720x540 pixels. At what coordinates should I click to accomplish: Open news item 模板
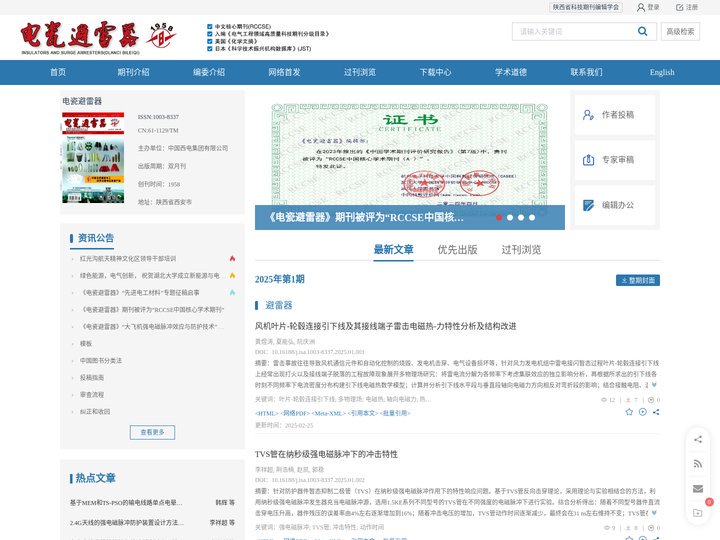86,343
